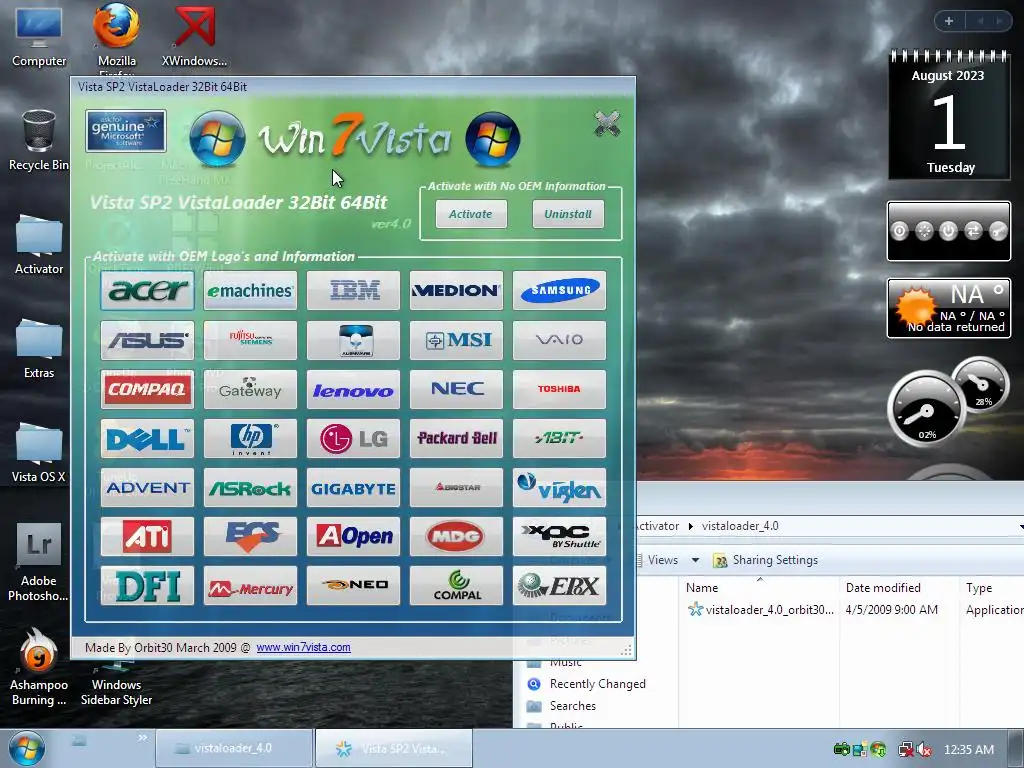
Task: Pick the NEC OEM logo
Action: (456, 389)
